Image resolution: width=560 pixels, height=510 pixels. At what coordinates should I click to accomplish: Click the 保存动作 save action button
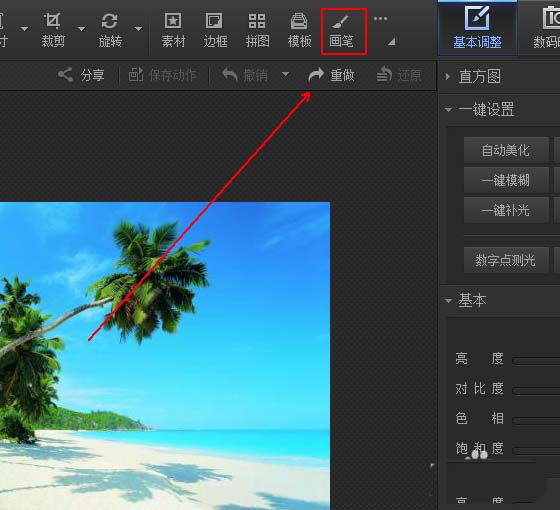pos(162,75)
